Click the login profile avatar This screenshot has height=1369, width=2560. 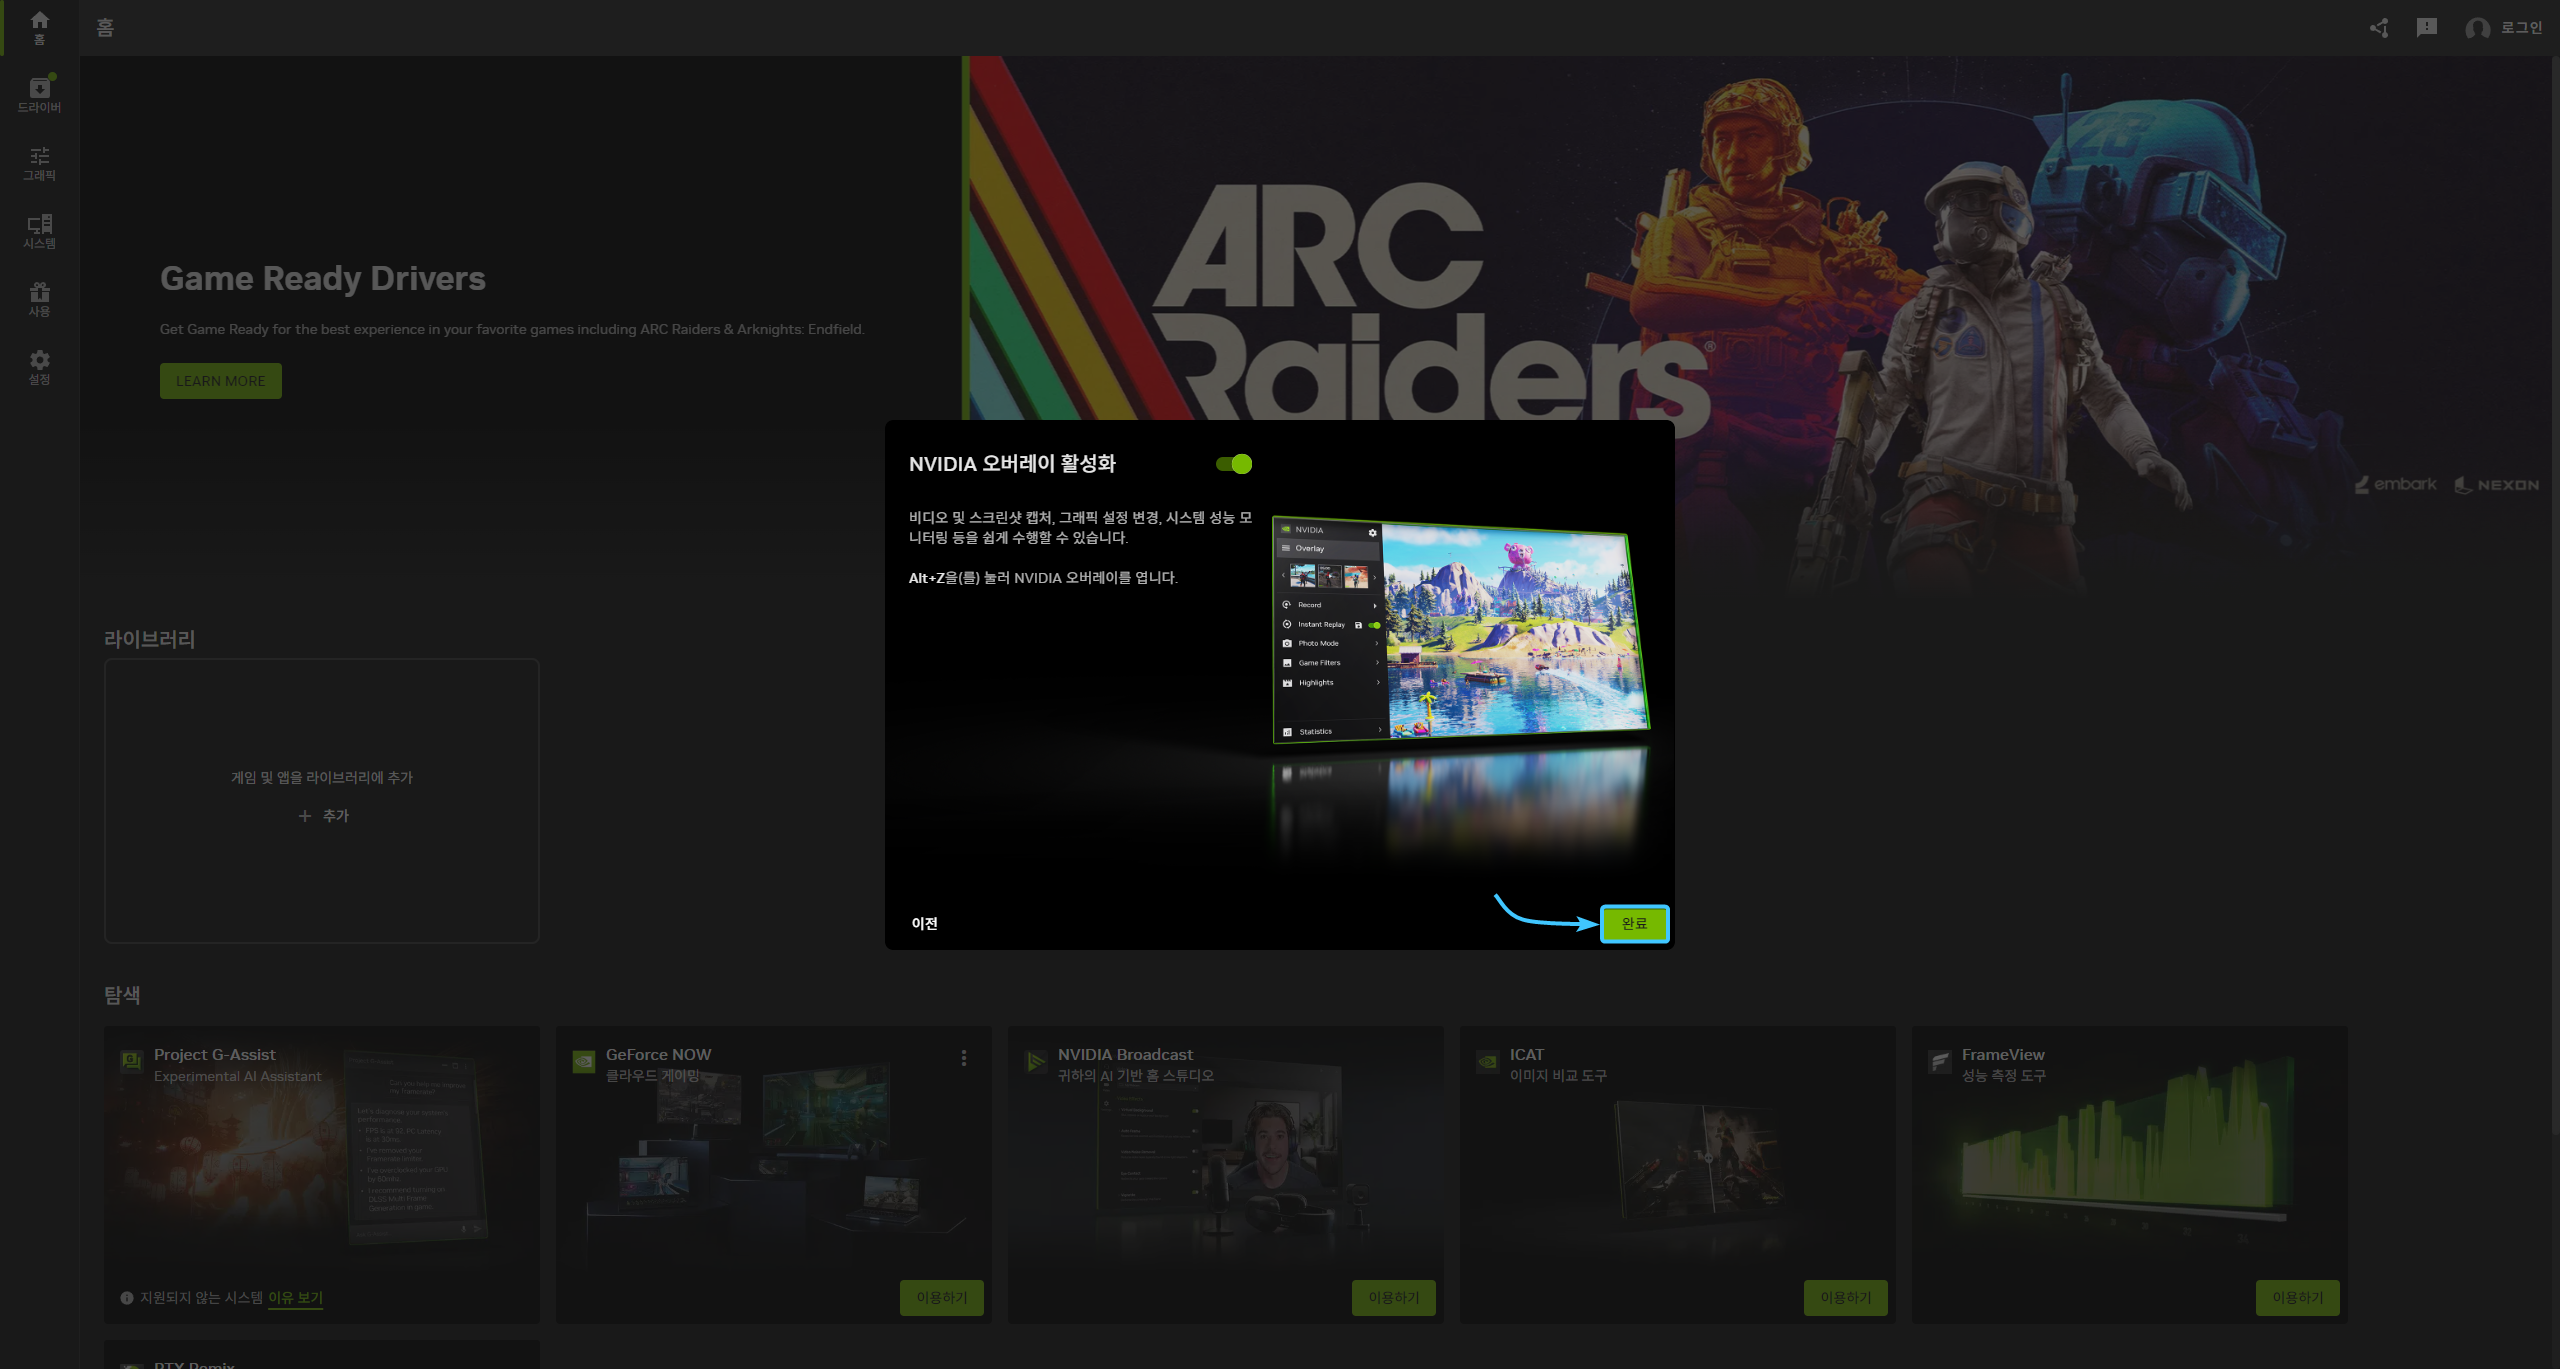coord(2477,28)
